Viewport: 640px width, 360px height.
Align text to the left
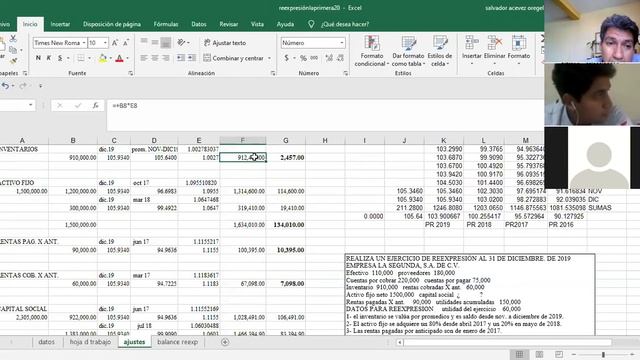[x=144, y=58]
